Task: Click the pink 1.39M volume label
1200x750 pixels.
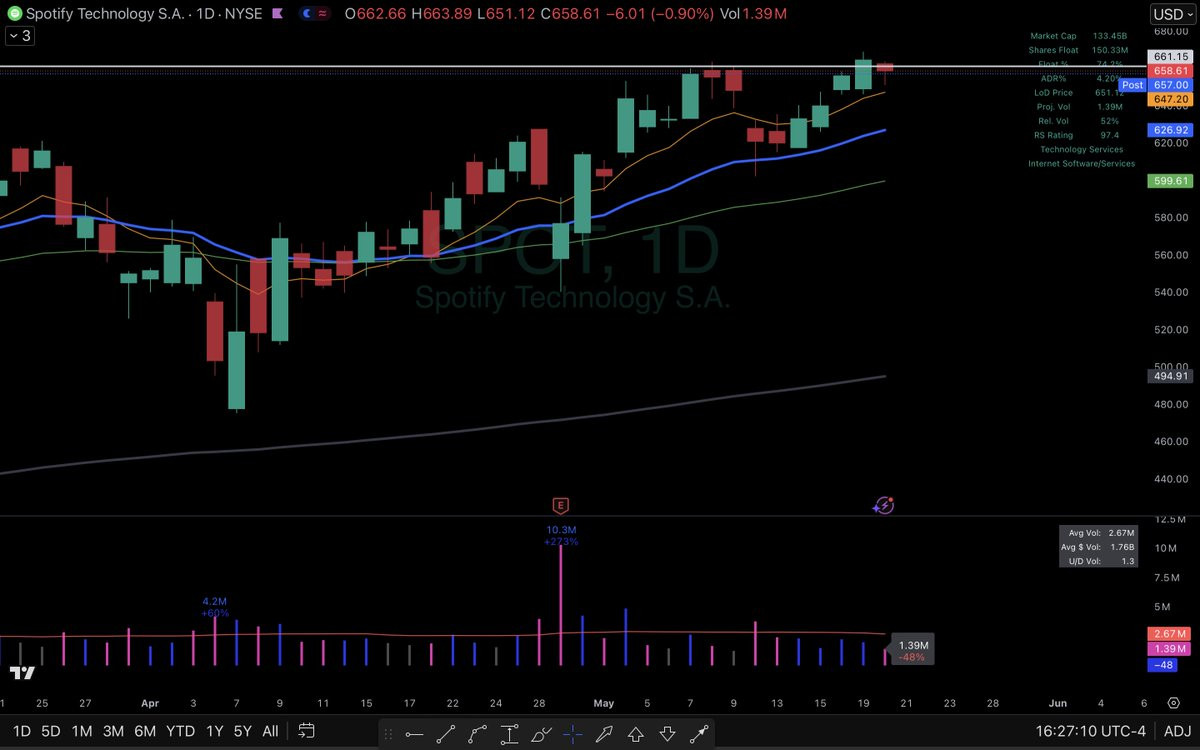Action: (1170, 649)
